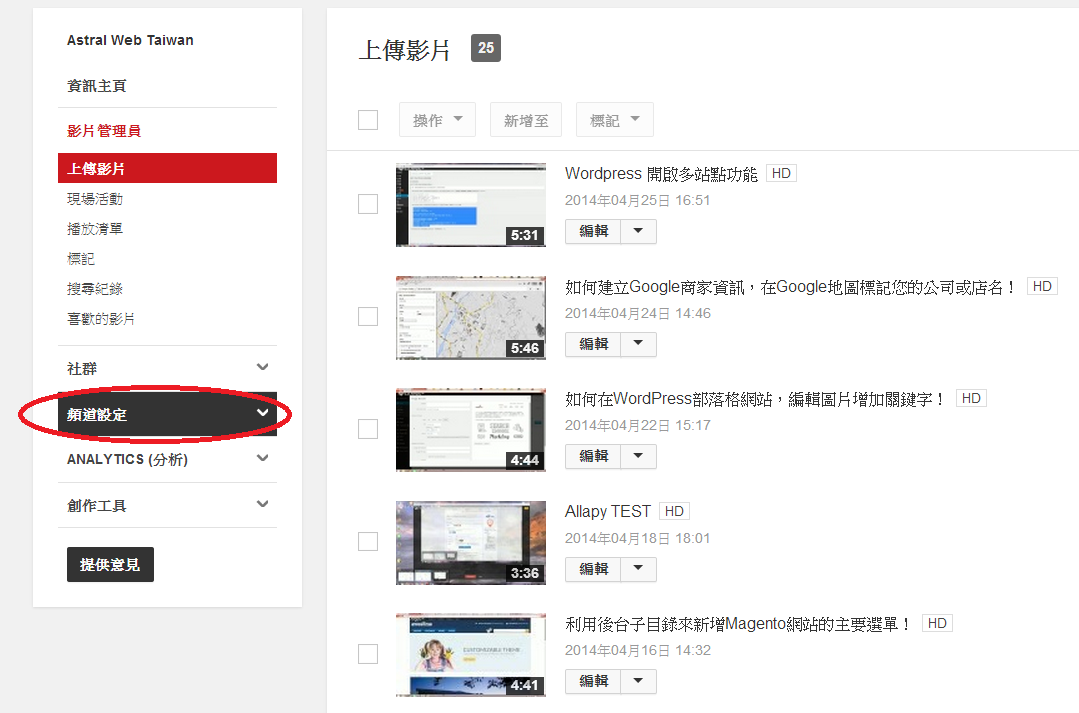This screenshot has height=713, width=1079.
Task: Click HD badge next to Wordpress 開啟多站點功能
Action: pyautogui.click(x=781, y=173)
